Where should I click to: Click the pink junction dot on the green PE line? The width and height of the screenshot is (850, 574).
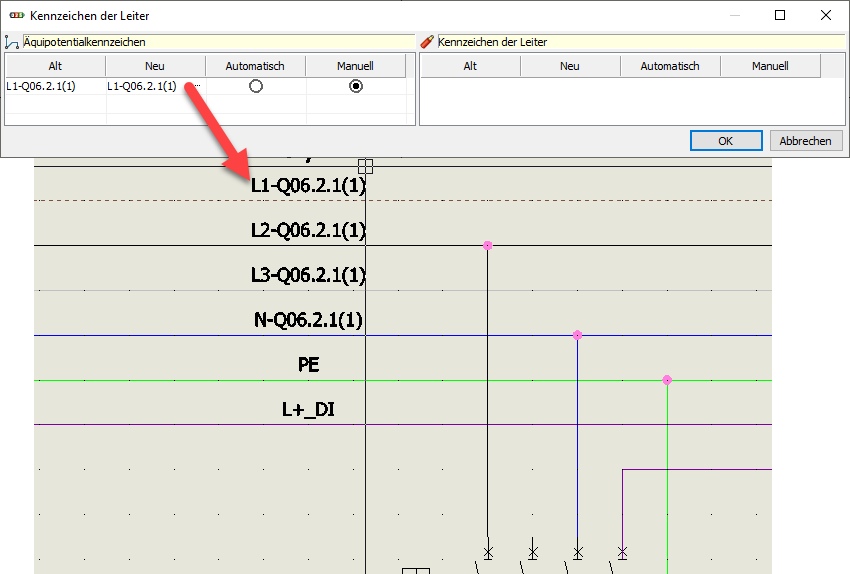tap(667, 380)
